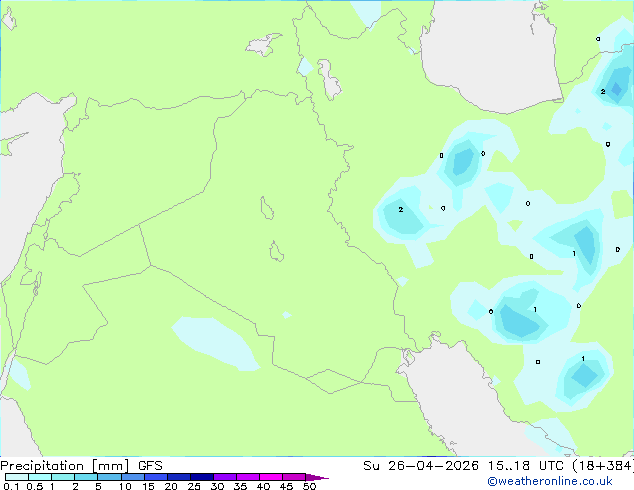Pick the 15–20 mm legend color swatch
The height and width of the screenshot is (490, 634).
coord(156,477)
